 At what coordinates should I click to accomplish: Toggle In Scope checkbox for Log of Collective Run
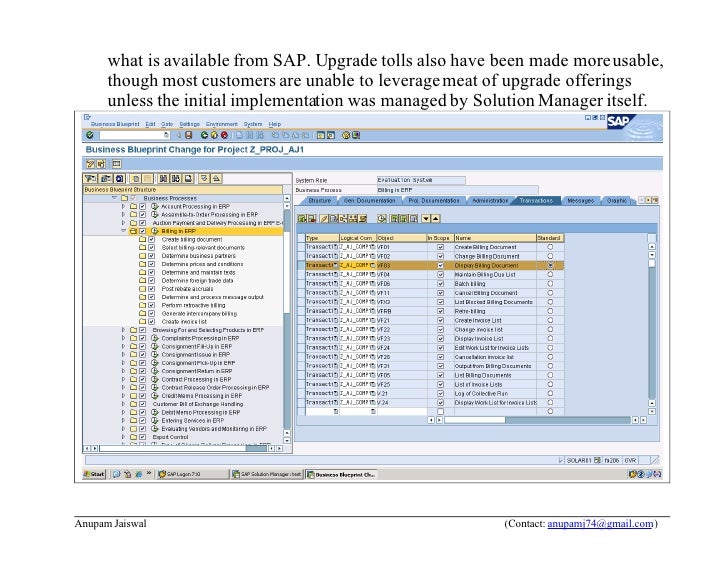441,393
